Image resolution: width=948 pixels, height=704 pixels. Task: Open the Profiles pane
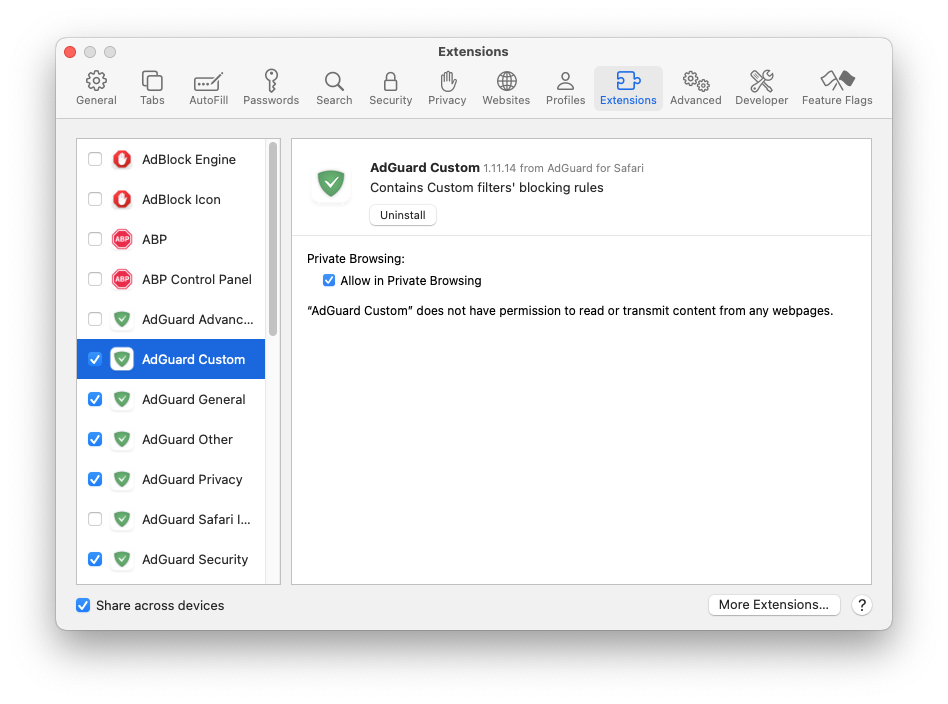(x=565, y=88)
